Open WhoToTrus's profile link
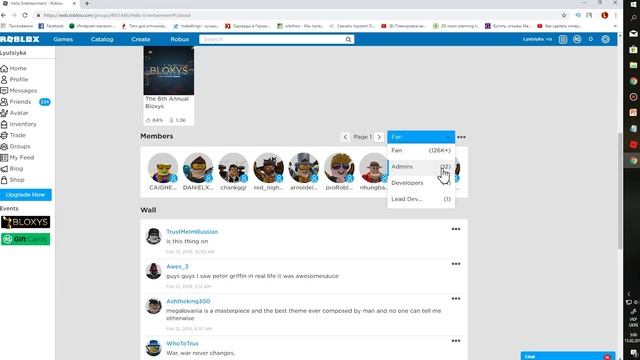 [182, 344]
